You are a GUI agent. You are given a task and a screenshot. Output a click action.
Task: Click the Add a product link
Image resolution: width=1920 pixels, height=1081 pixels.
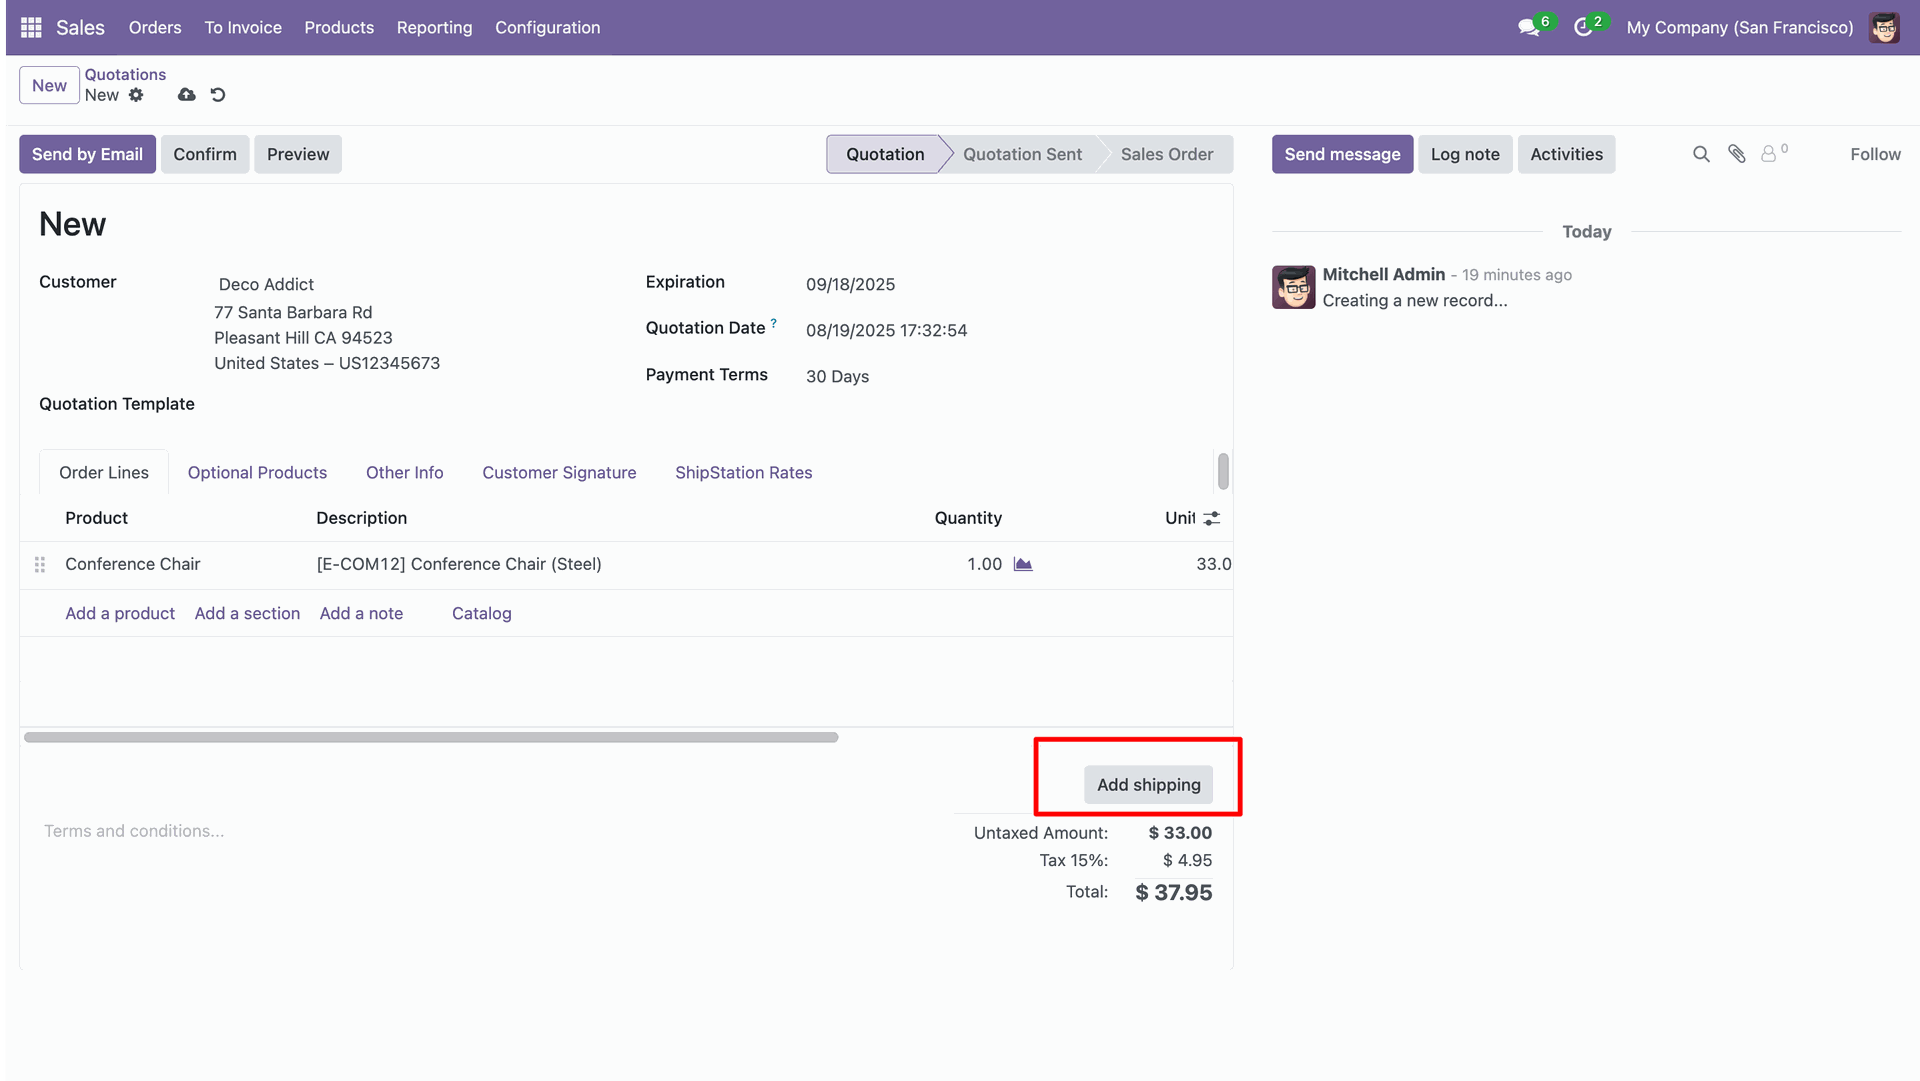click(120, 614)
